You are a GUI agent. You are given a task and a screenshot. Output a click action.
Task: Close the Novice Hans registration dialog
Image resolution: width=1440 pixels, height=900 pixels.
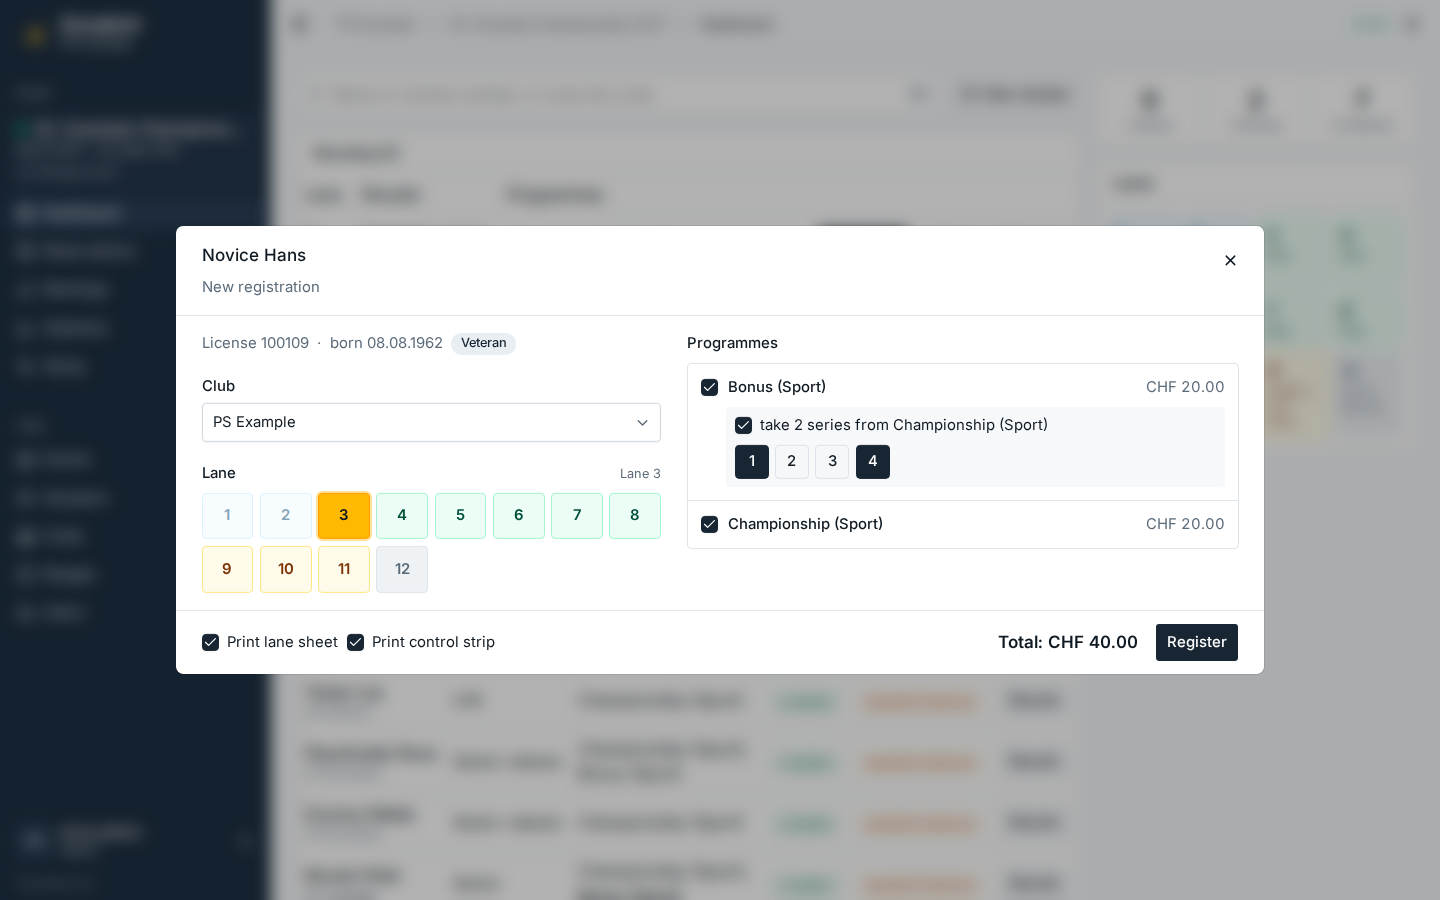(1230, 260)
